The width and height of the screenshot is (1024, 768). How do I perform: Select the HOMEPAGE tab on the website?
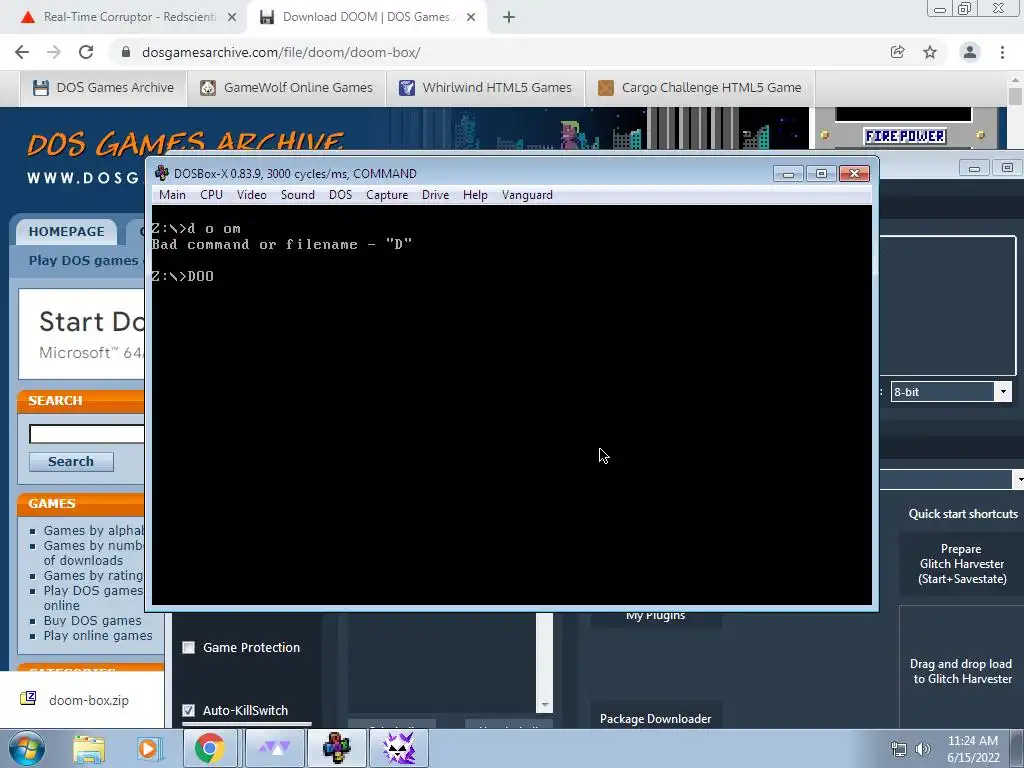66,231
